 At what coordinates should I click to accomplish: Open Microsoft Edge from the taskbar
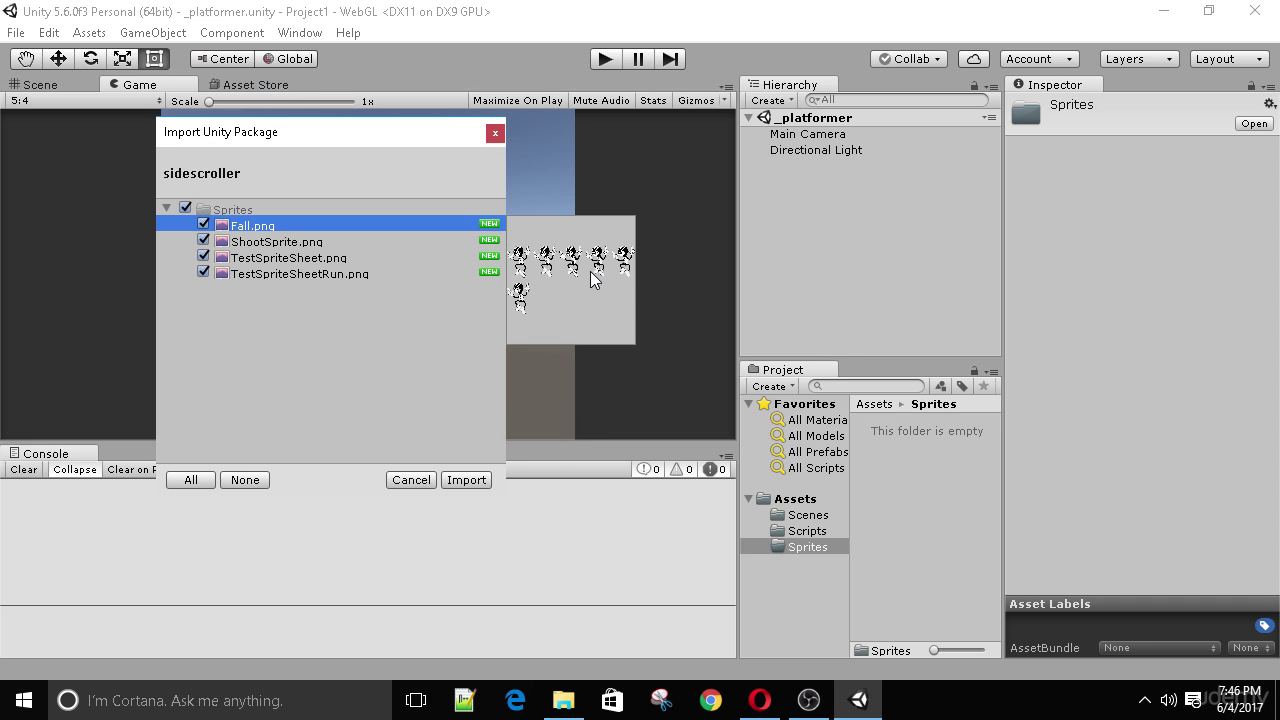pos(515,700)
